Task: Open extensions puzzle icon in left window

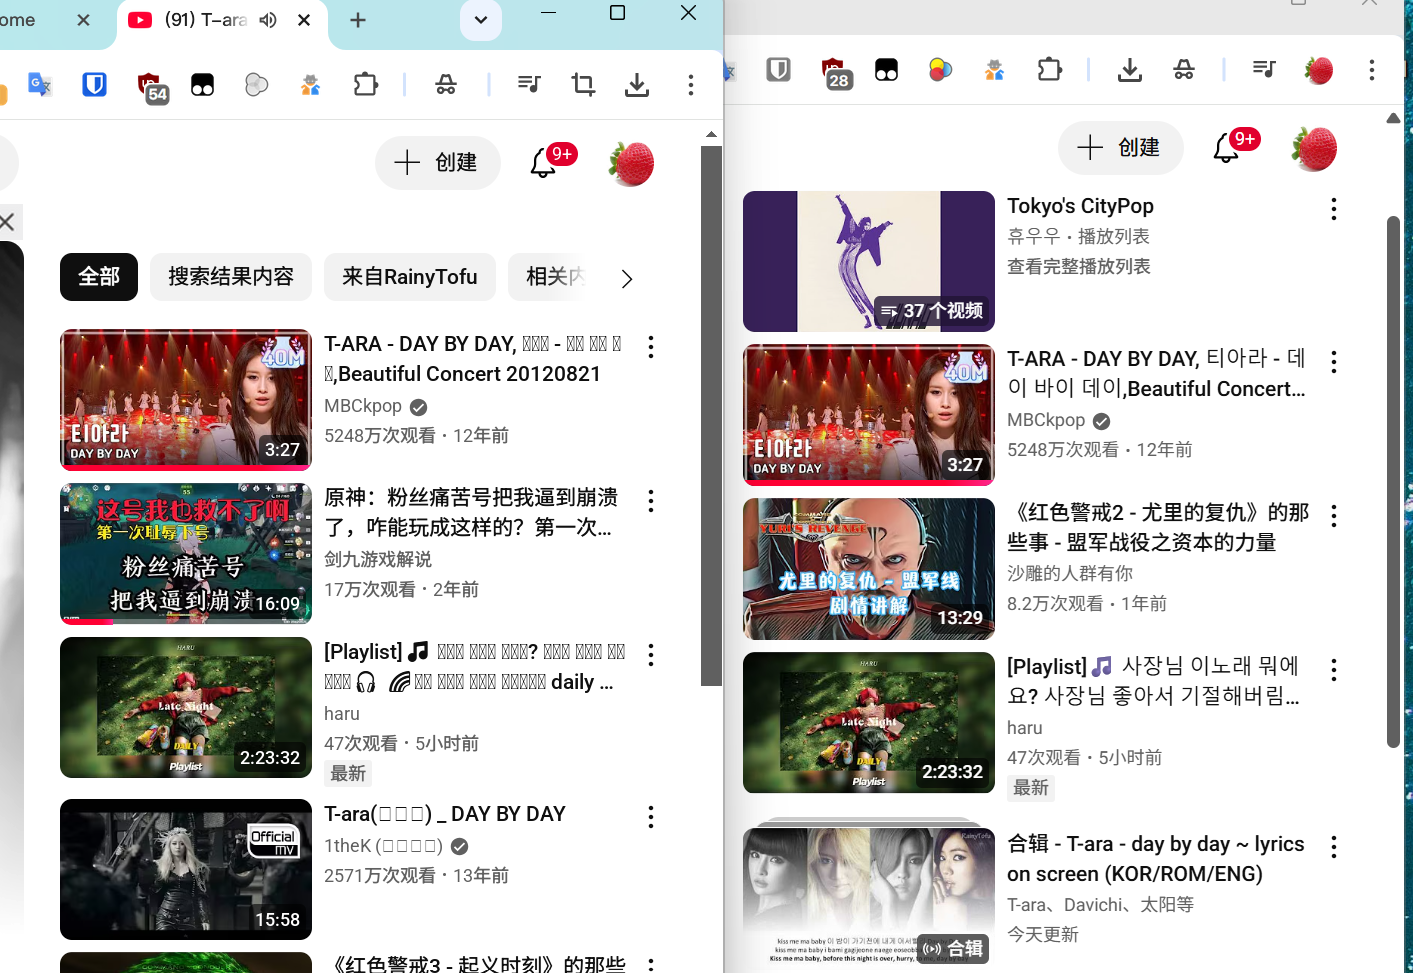Action: [366, 85]
